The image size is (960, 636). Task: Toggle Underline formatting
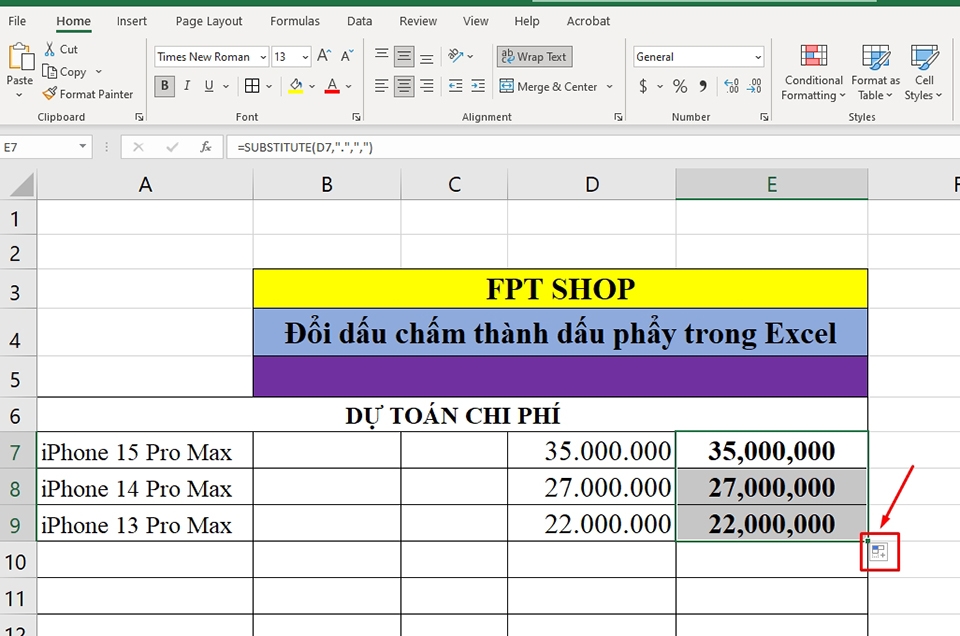coord(209,86)
